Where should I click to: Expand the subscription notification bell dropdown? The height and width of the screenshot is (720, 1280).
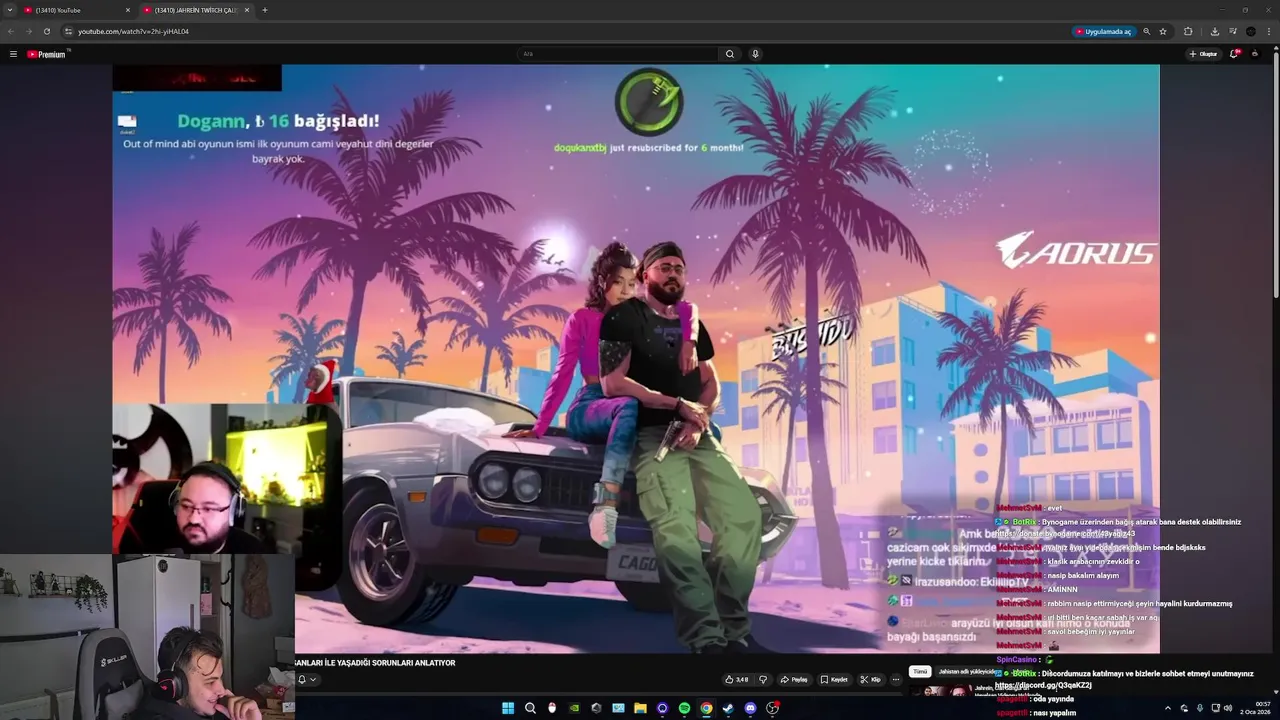307,680
